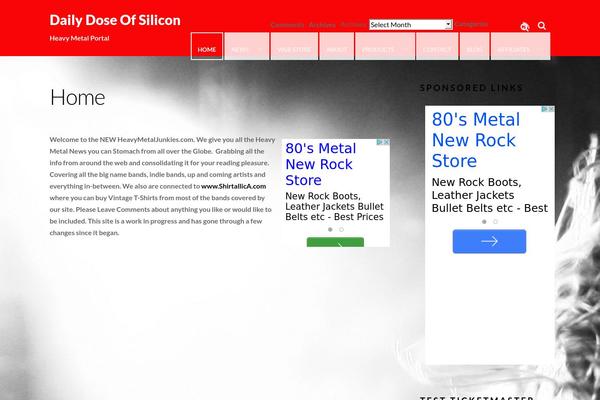
Task: Open the store menu item after NEWS
Action: coord(294,46)
